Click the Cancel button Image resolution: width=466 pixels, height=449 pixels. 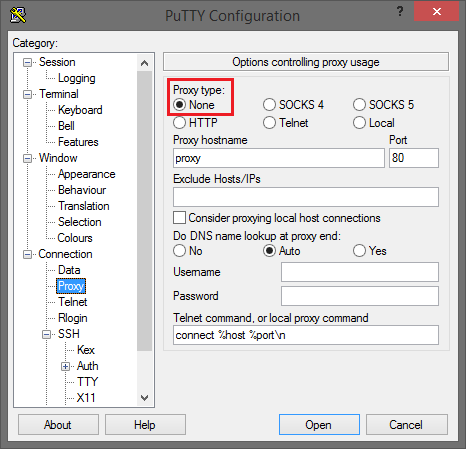[x=407, y=425]
